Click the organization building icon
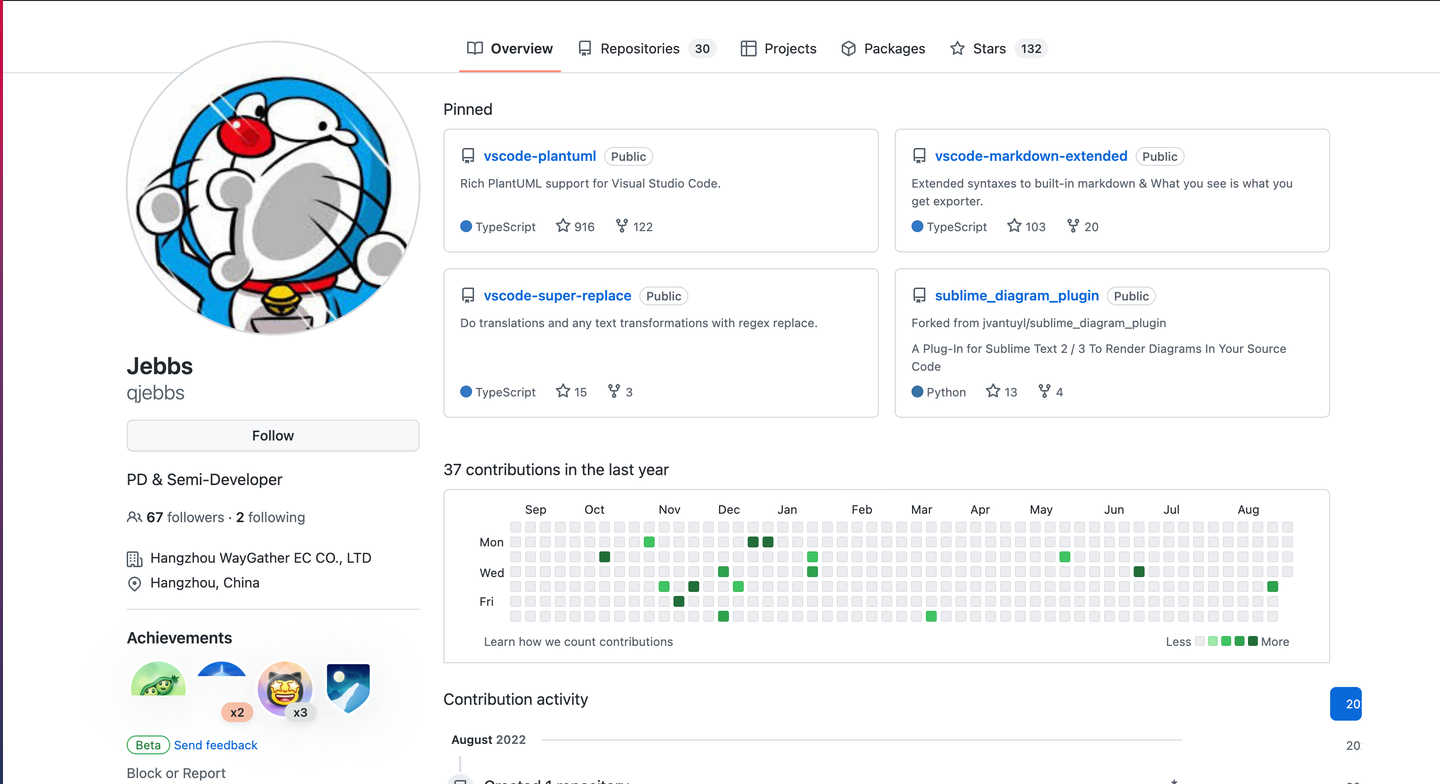 (134, 559)
